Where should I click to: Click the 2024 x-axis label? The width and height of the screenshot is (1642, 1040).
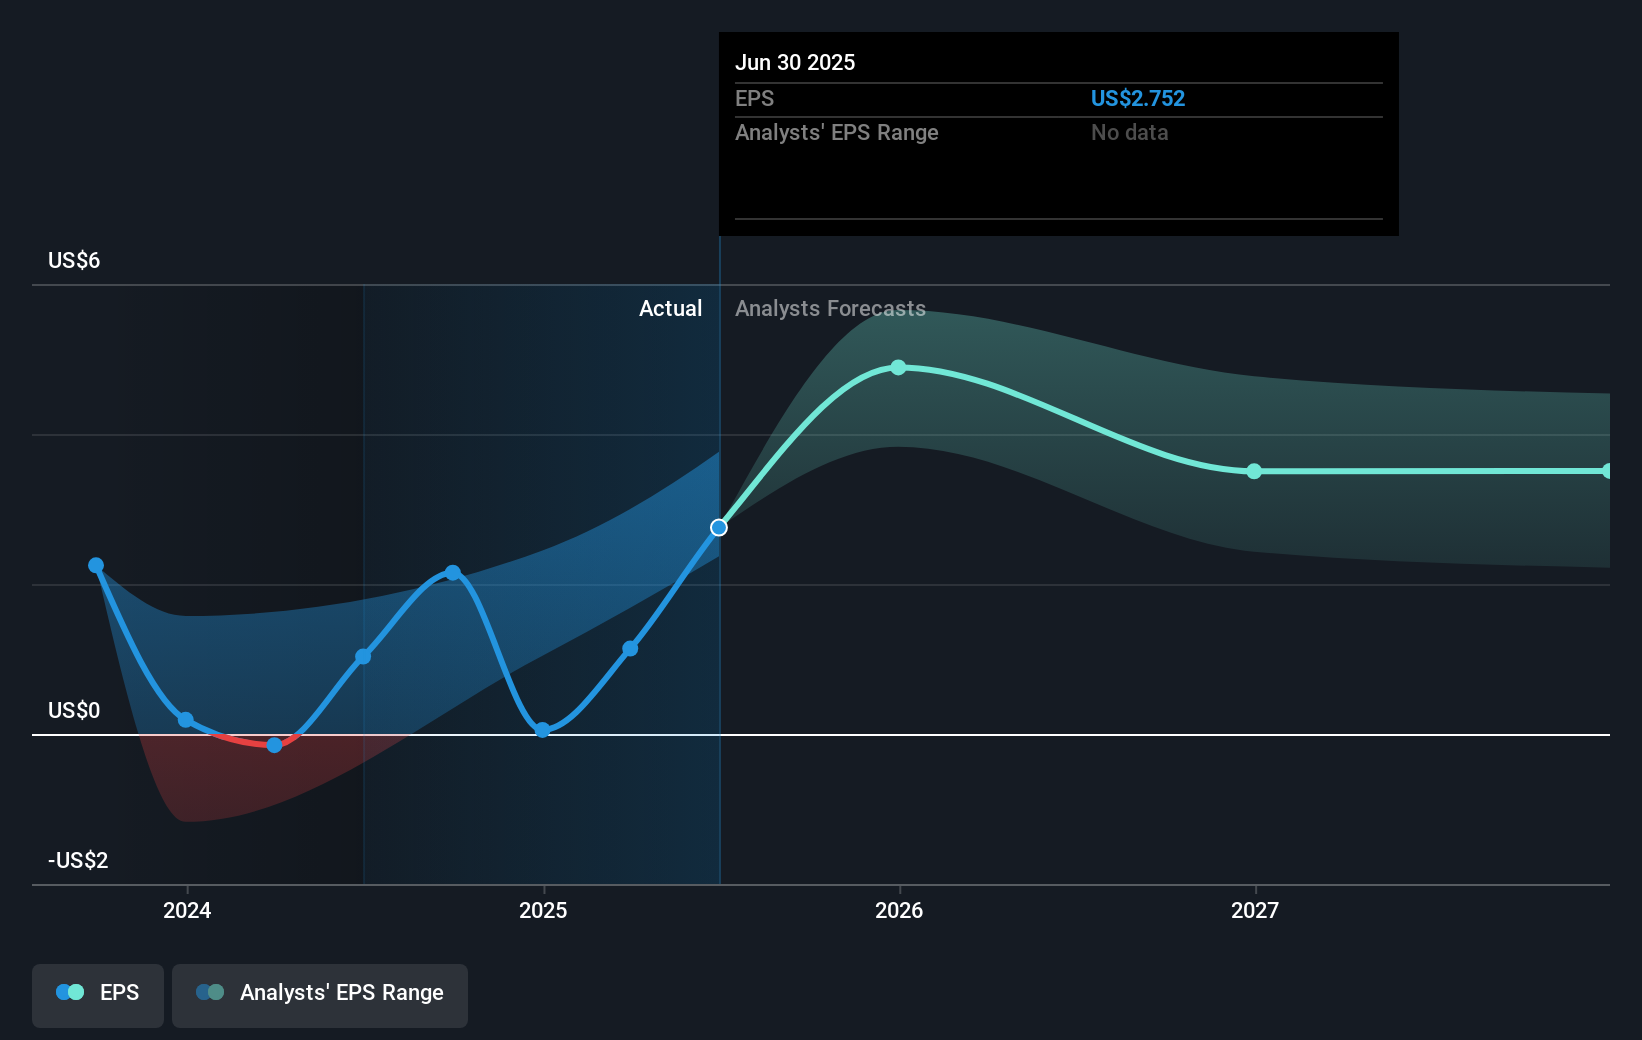click(187, 910)
